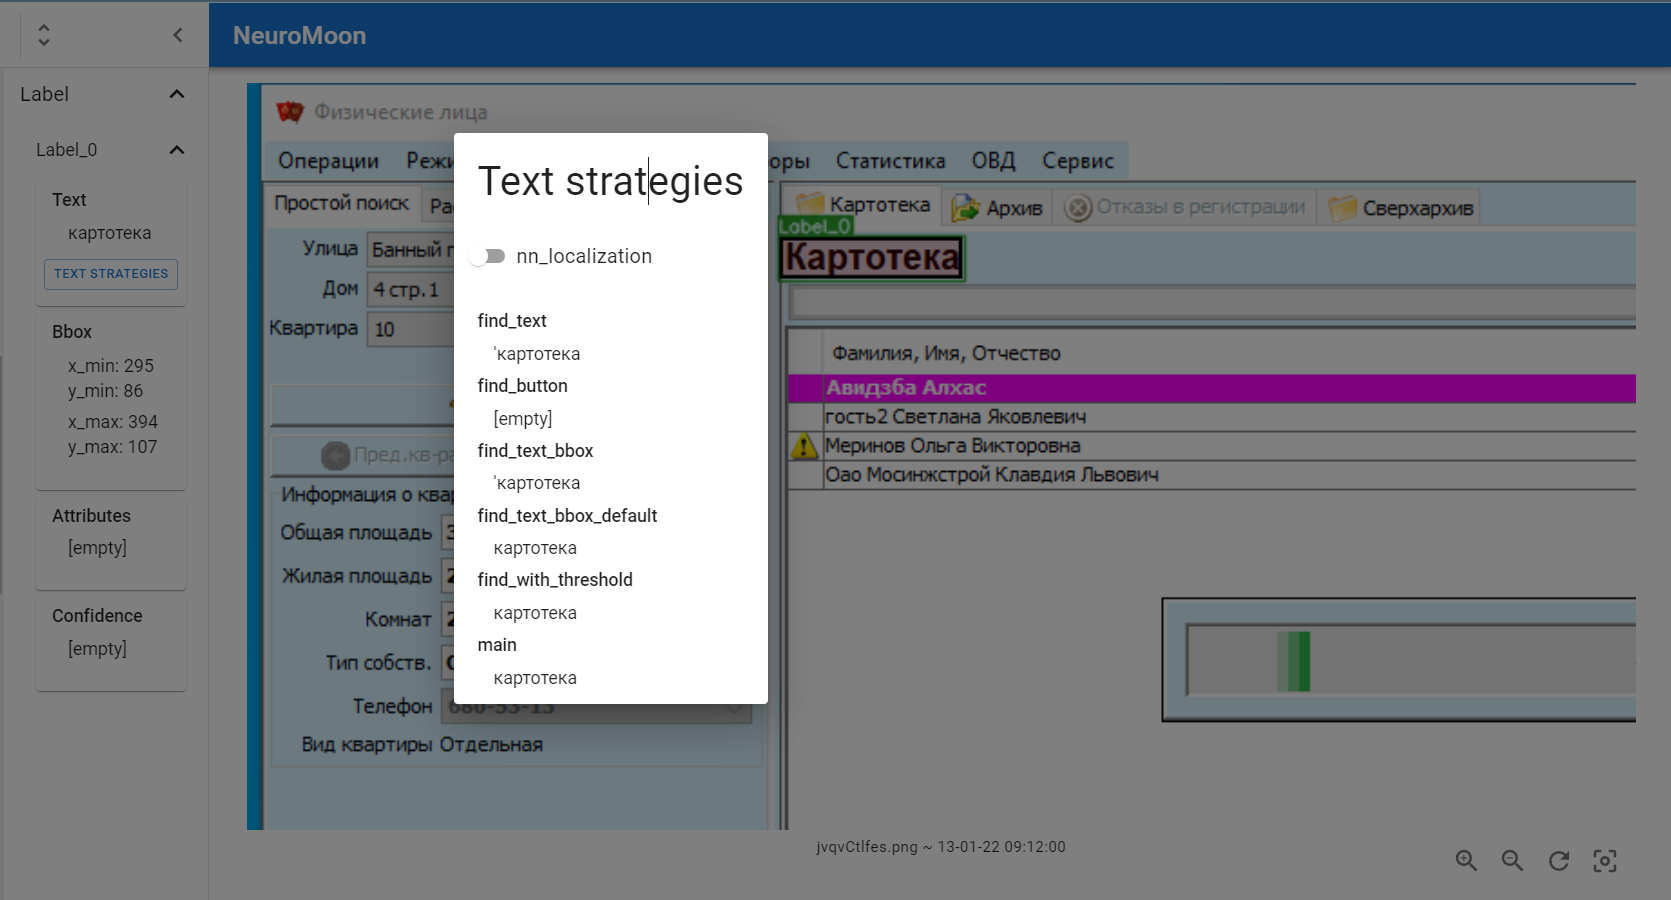Select the find_button strategy entry
Viewport: 1671px width, 900px height.
522,386
